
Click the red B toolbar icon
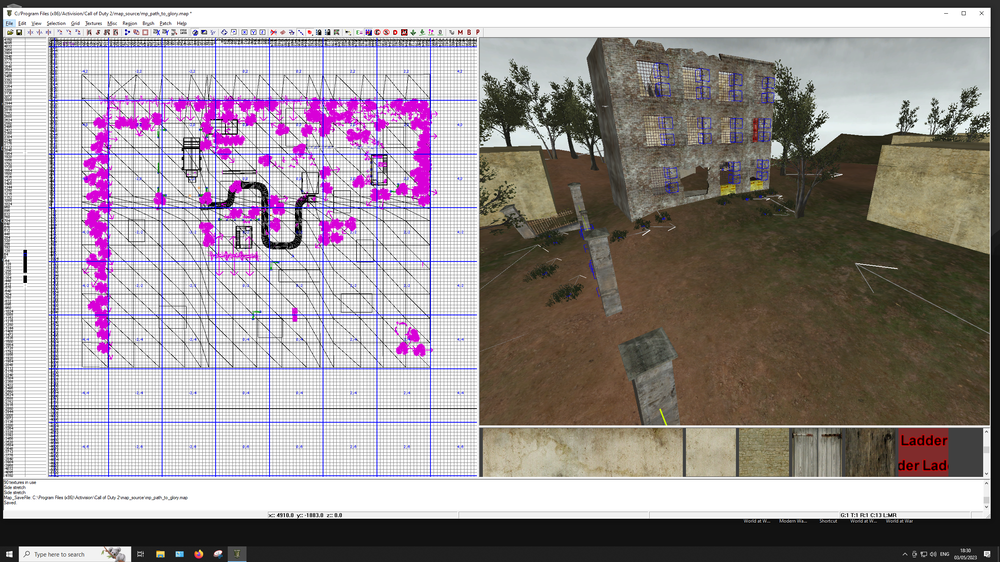[469, 32]
